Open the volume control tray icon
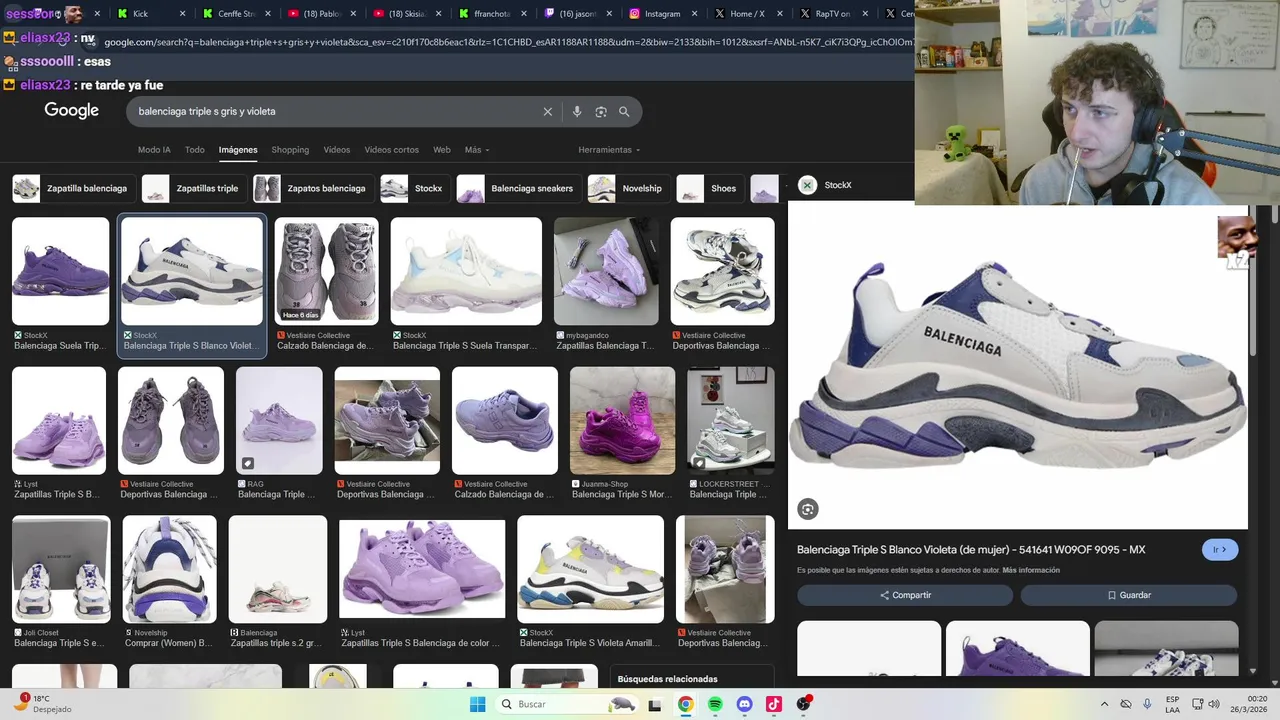Screen dimensions: 1280x720 [1213, 704]
